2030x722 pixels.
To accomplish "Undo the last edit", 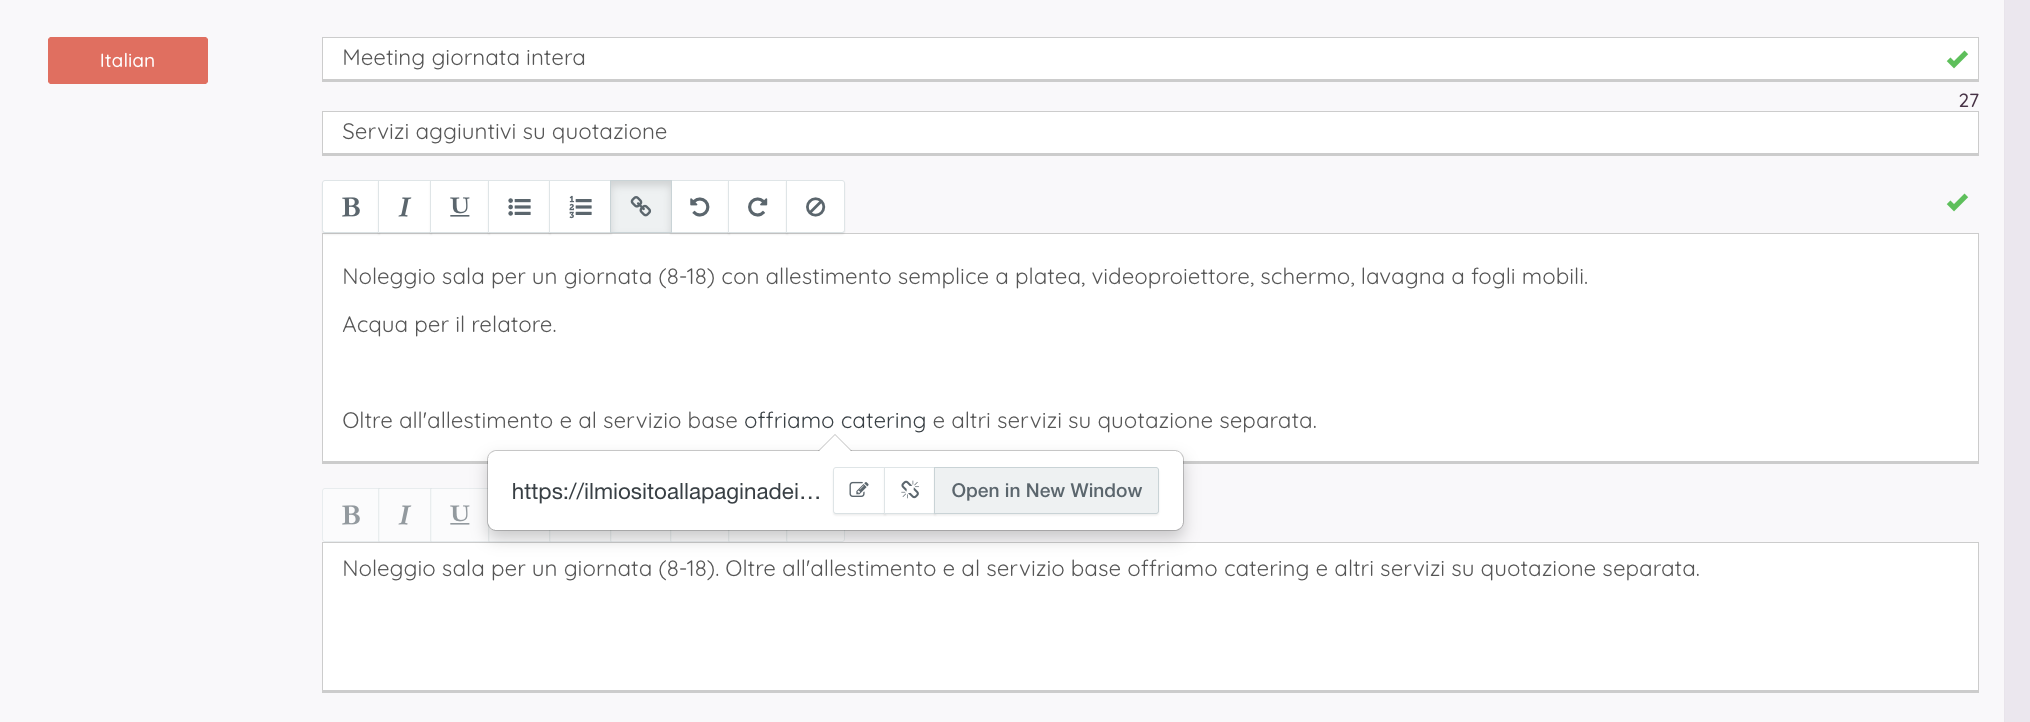I will (x=700, y=207).
